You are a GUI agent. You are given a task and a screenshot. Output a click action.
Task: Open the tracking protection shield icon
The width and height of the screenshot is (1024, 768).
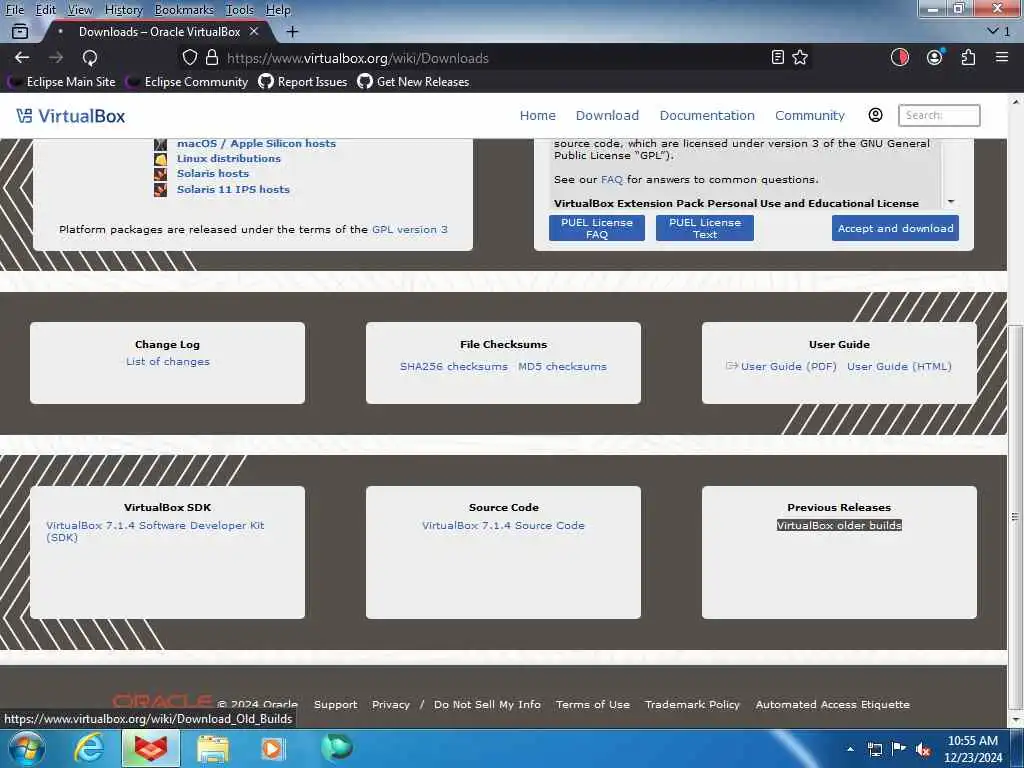point(189,57)
